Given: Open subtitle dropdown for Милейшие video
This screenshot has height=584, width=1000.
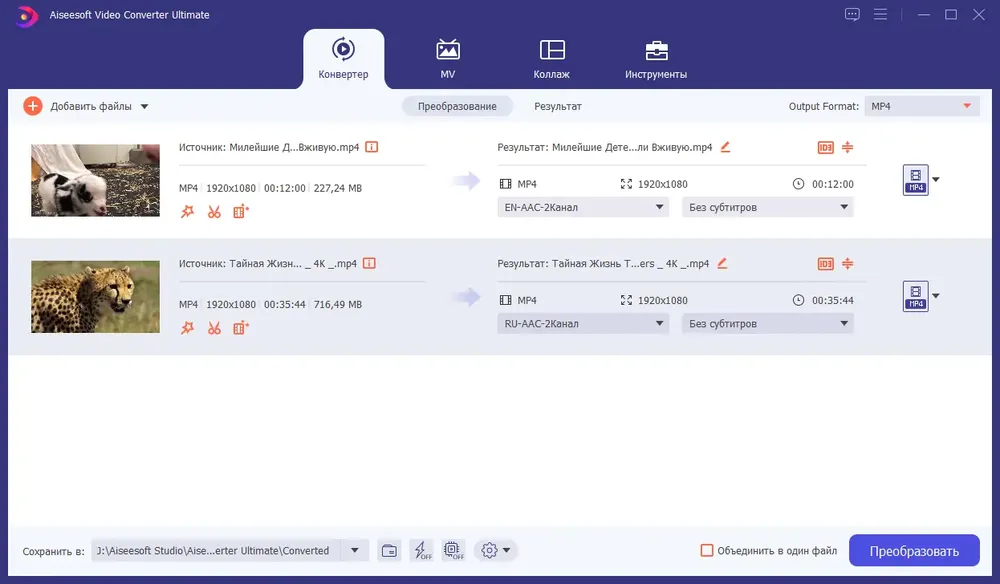Looking at the screenshot, I should pyautogui.click(x=768, y=207).
